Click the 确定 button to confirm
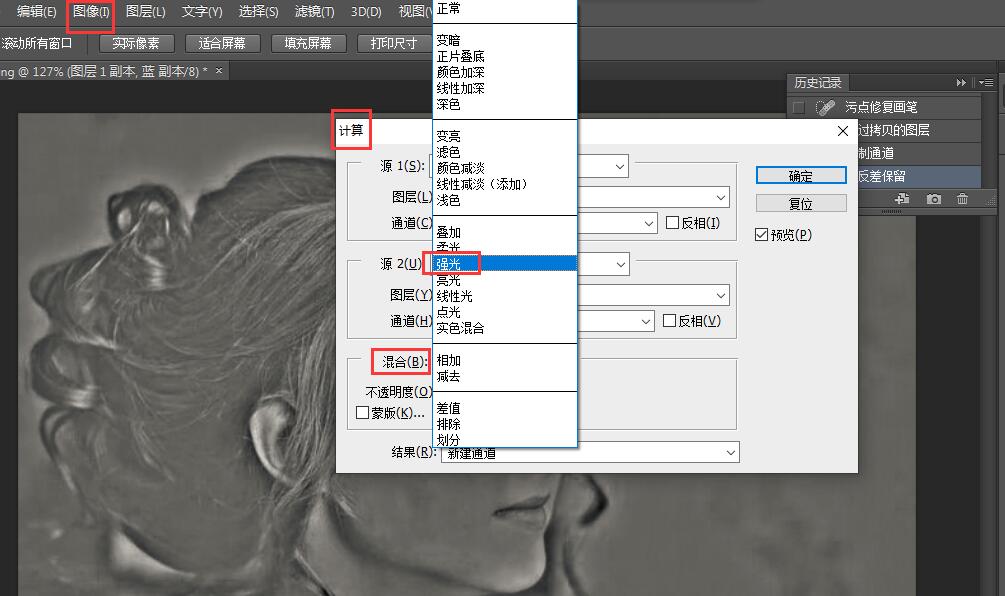The width and height of the screenshot is (1005, 596). point(800,175)
